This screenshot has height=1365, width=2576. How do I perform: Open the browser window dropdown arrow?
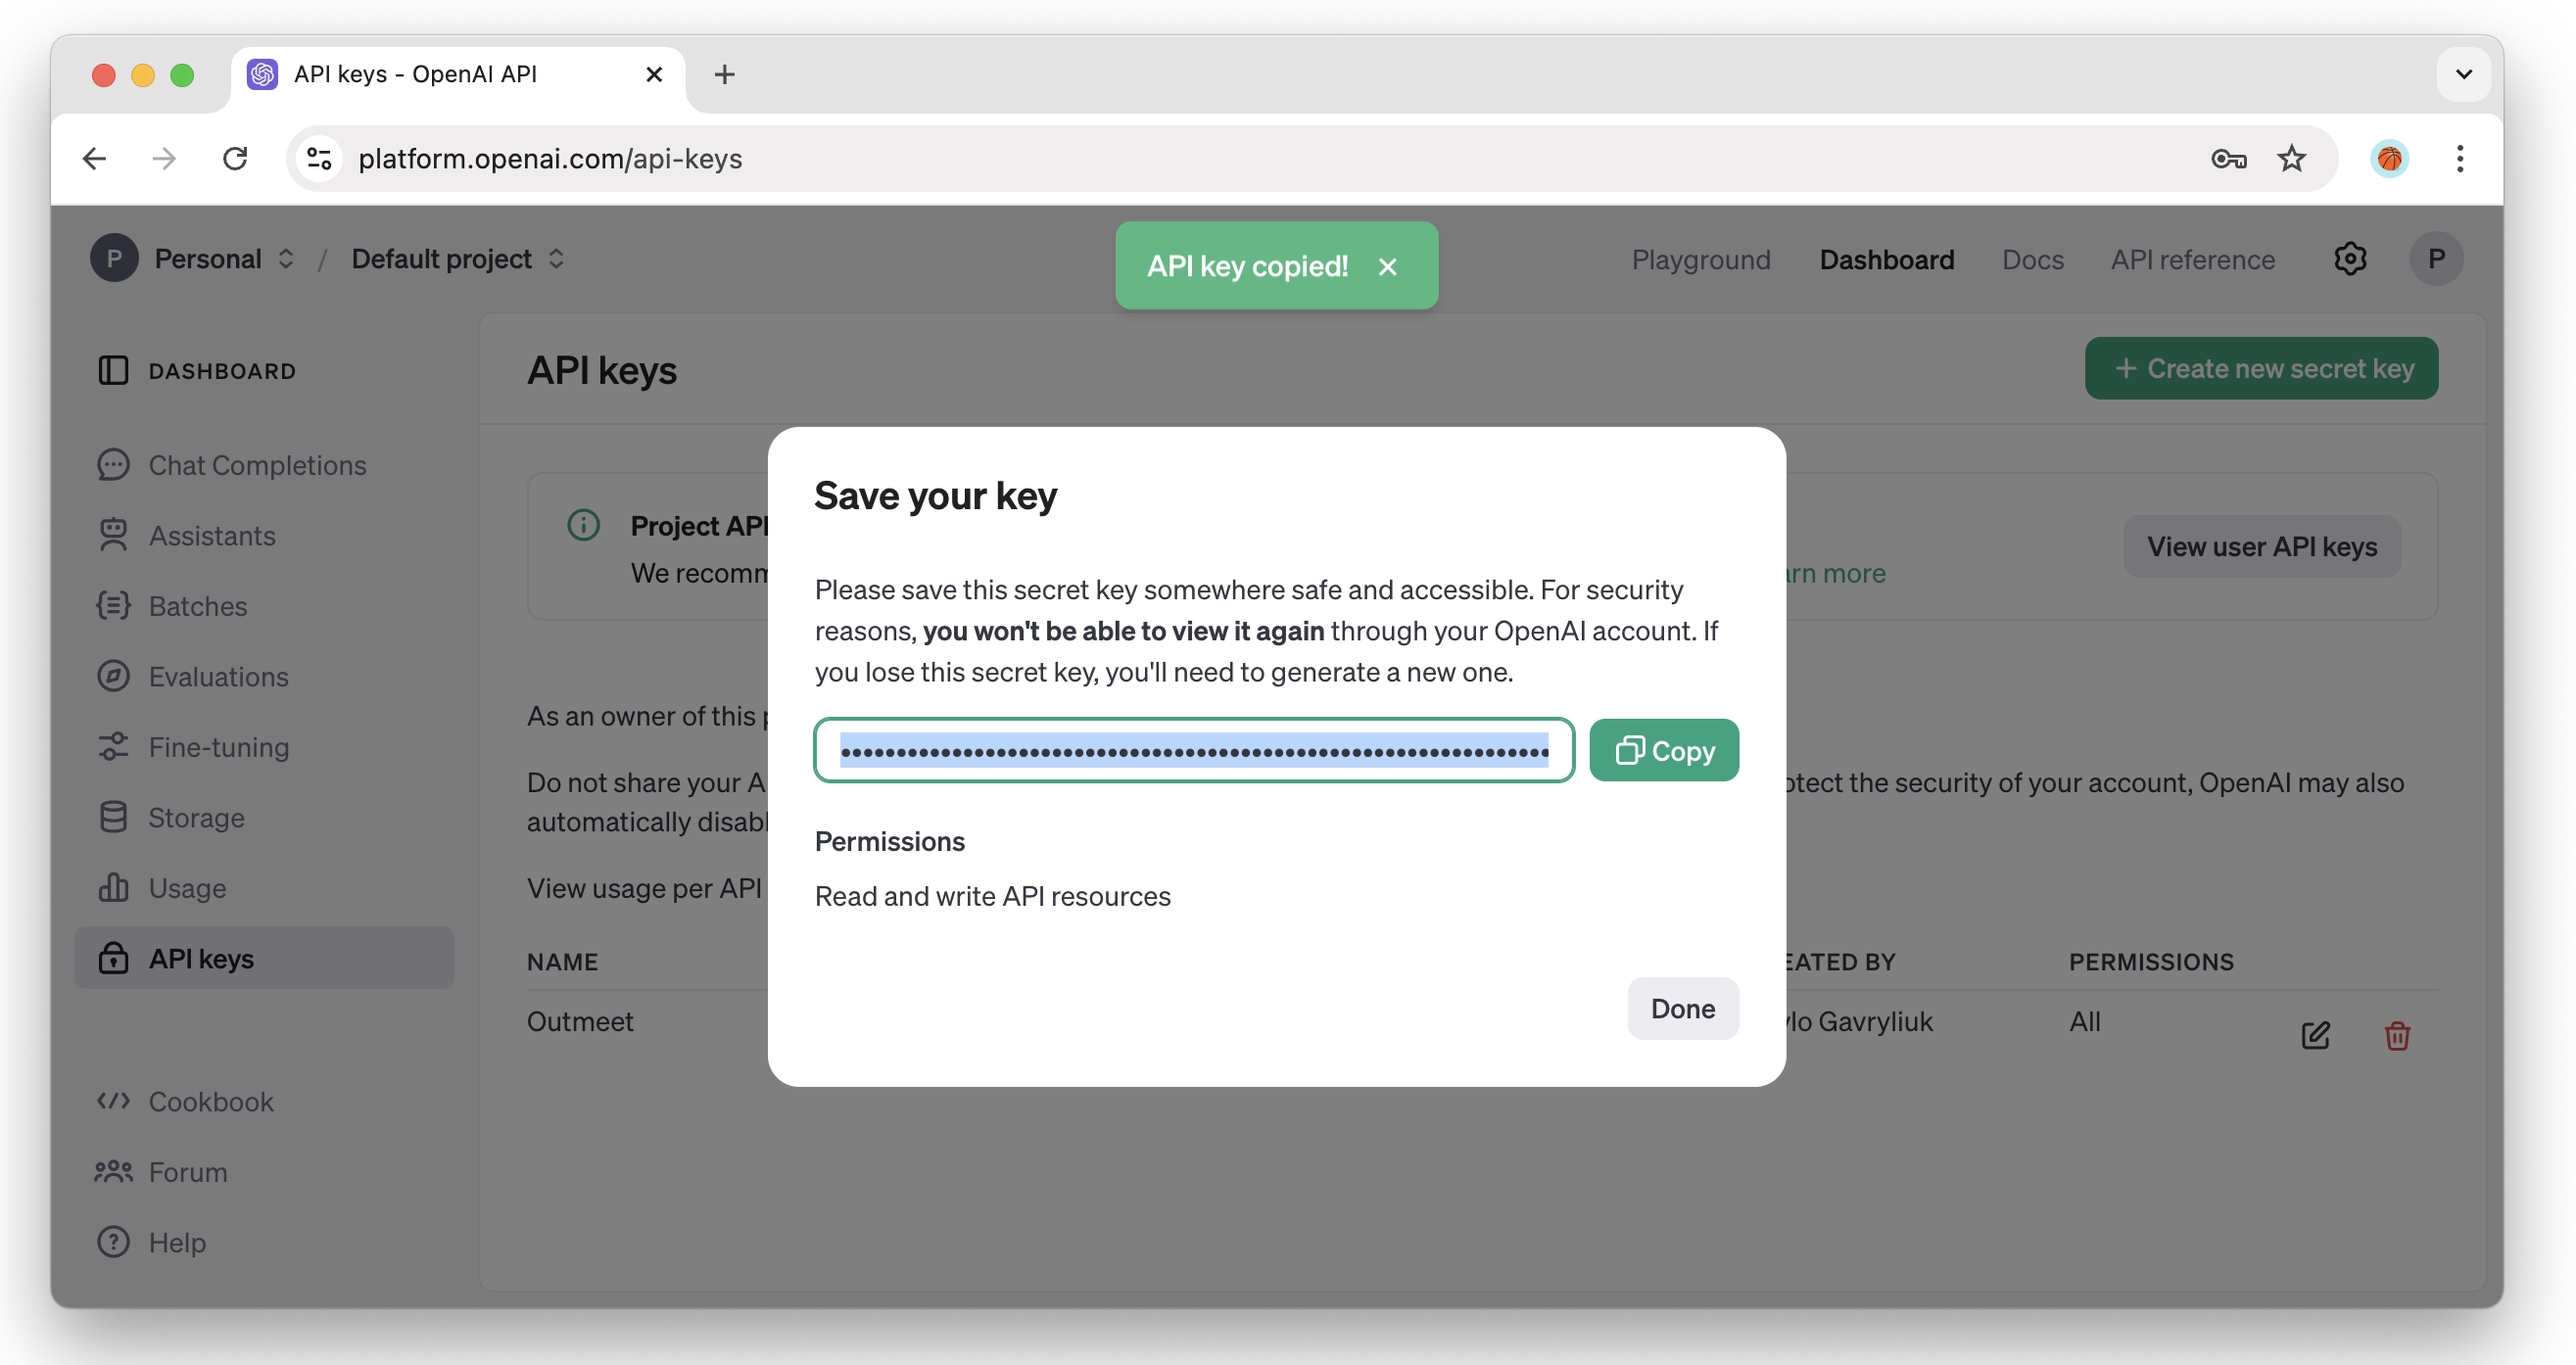coord(2464,74)
